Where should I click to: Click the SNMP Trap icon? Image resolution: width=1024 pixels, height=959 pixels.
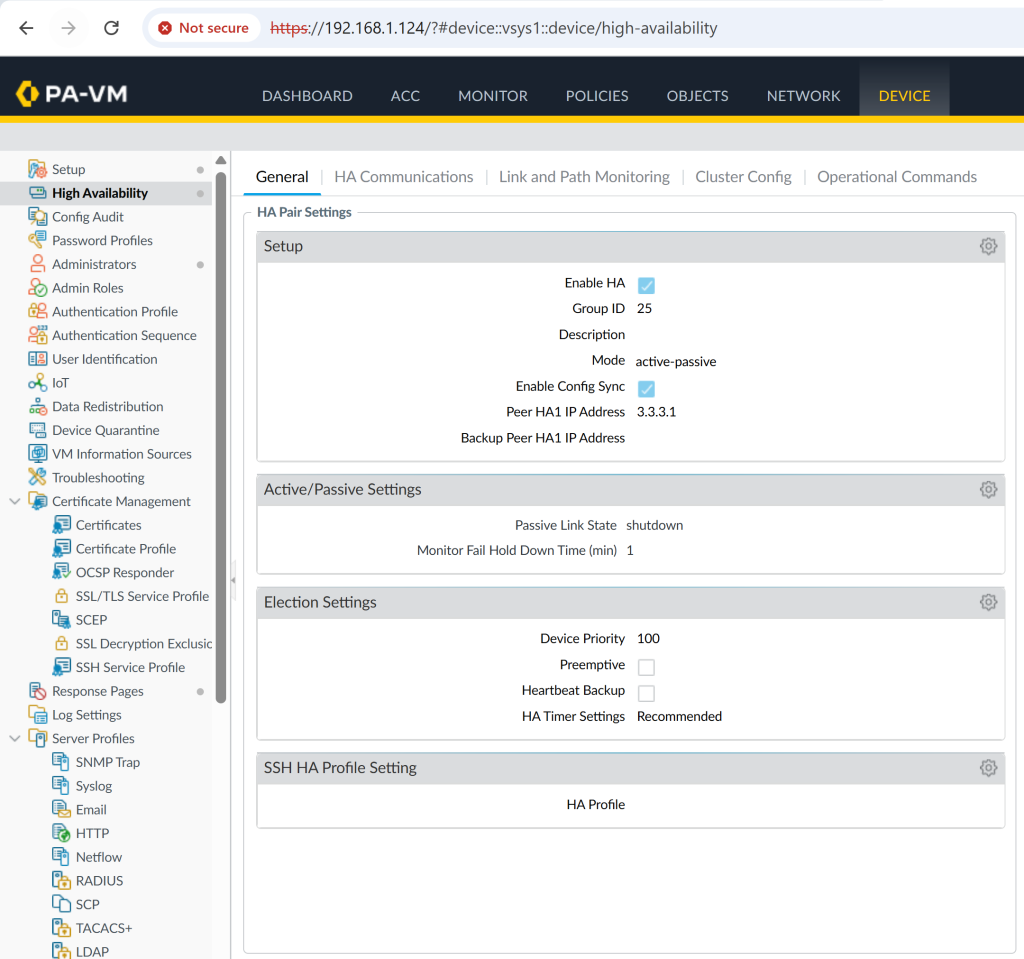[61, 762]
